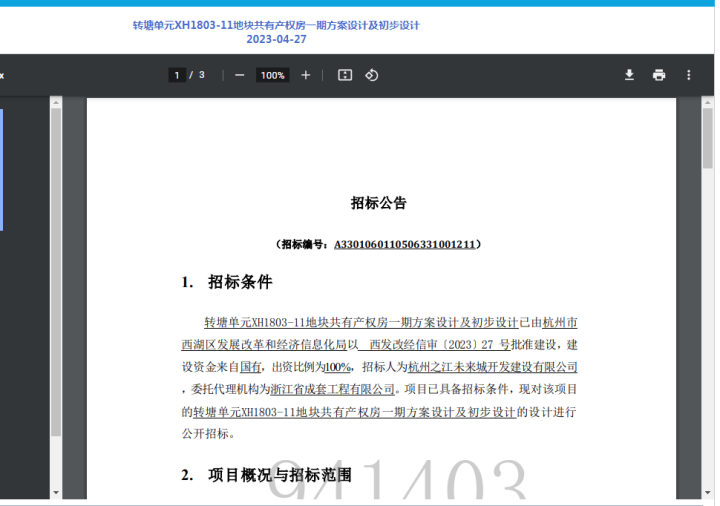Click the text 西发改经信审〔2023〕27 号
720x506 pixels.
(439, 345)
